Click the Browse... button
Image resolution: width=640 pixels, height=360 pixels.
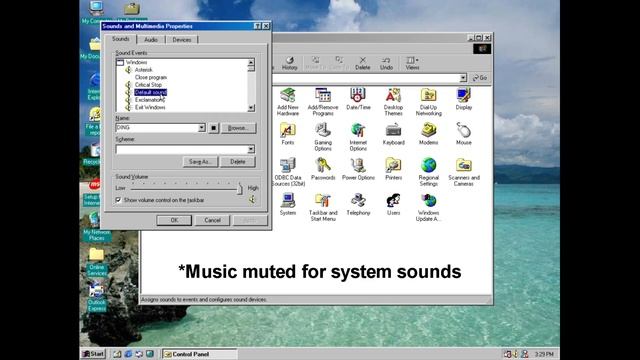pyautogui.click(x=238, y=128)
